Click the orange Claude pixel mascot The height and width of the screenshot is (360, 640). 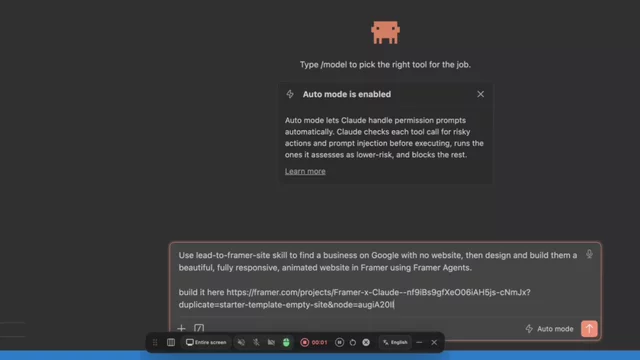coord(385,32)
